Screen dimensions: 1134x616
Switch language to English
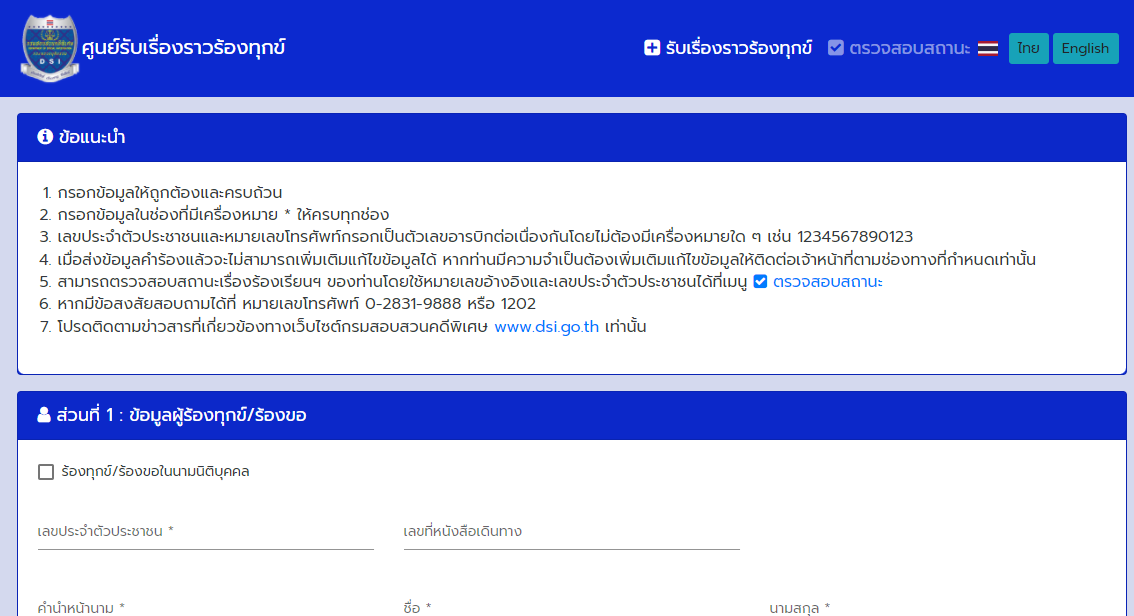1085,48
